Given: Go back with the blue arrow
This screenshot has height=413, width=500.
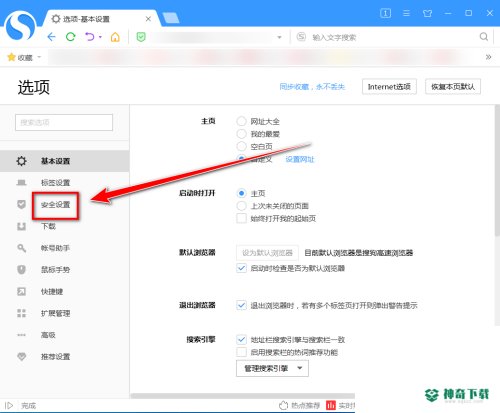Looking at the screenshot, I should point(51,37).
